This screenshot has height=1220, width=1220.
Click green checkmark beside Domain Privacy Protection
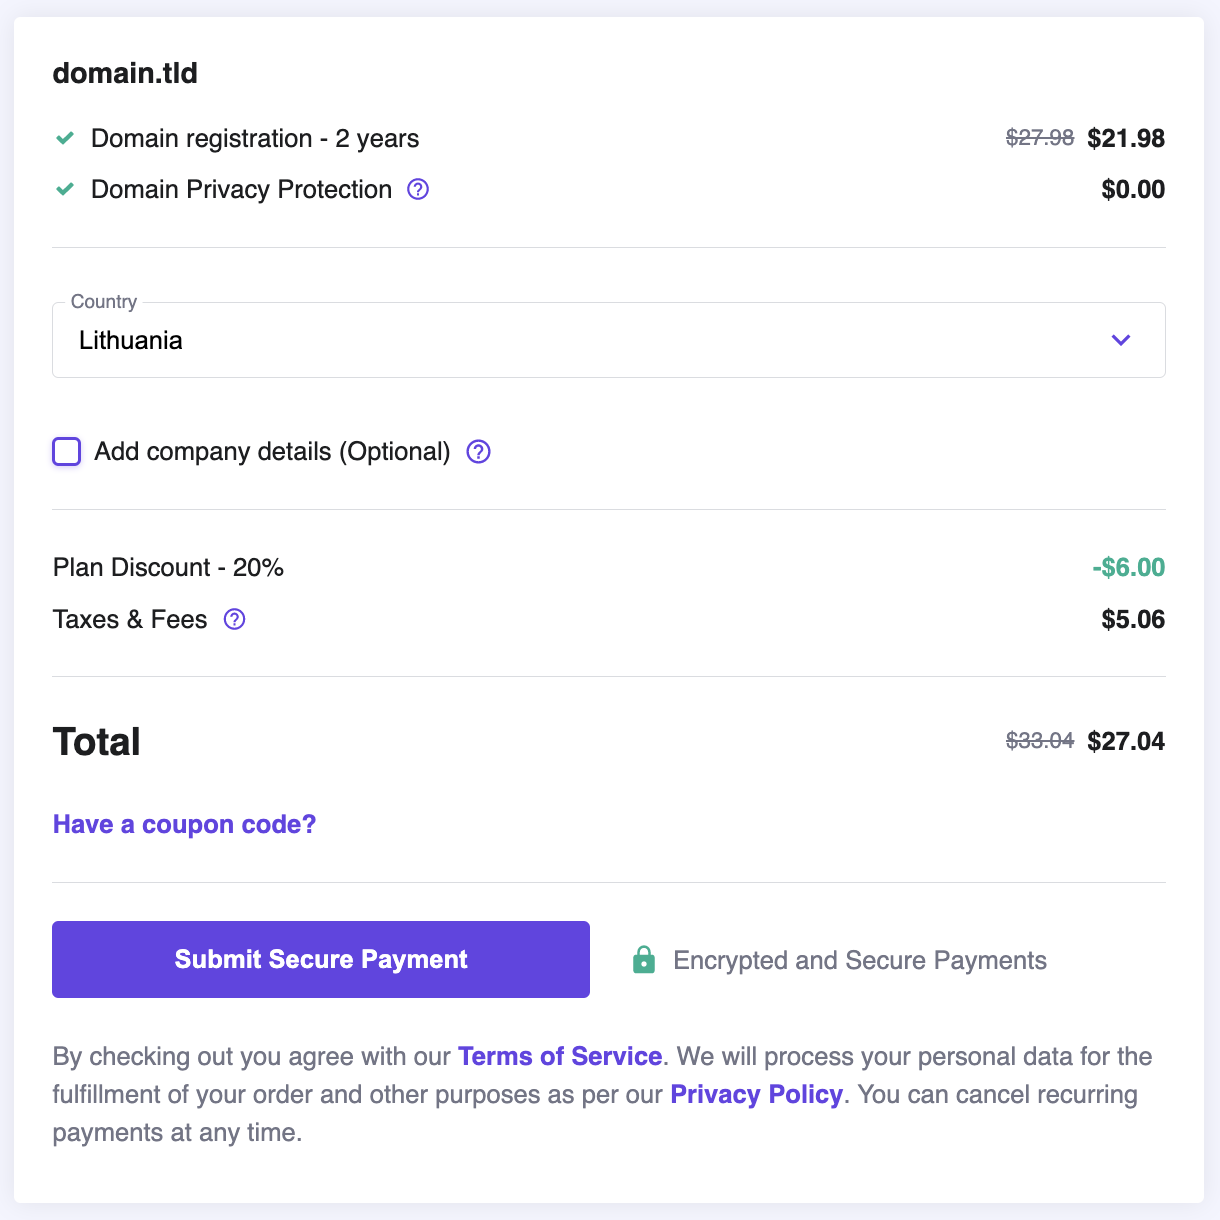[65, 189]
